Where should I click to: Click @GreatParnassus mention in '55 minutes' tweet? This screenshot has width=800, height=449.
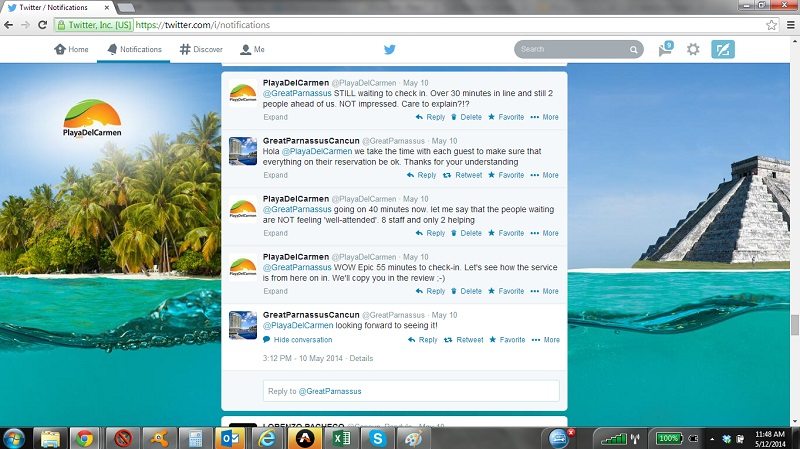click(x=297, y=267)
